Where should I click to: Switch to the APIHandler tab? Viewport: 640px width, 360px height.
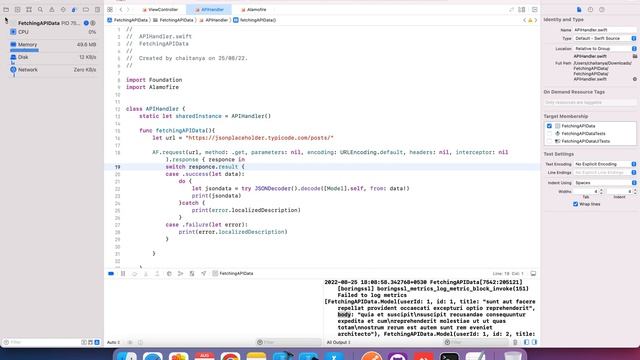[x=209, y=9]
